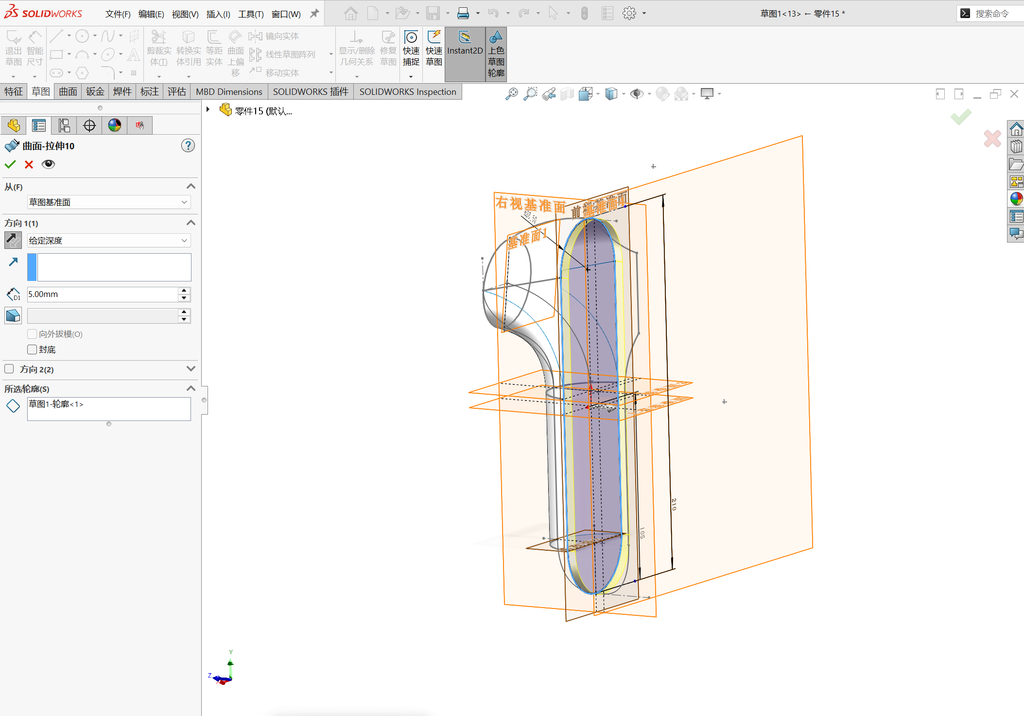1024x716 pixels.
Task: Check the 向外拔模 draft outward checkbox
Action: click(x=32, y=334)
